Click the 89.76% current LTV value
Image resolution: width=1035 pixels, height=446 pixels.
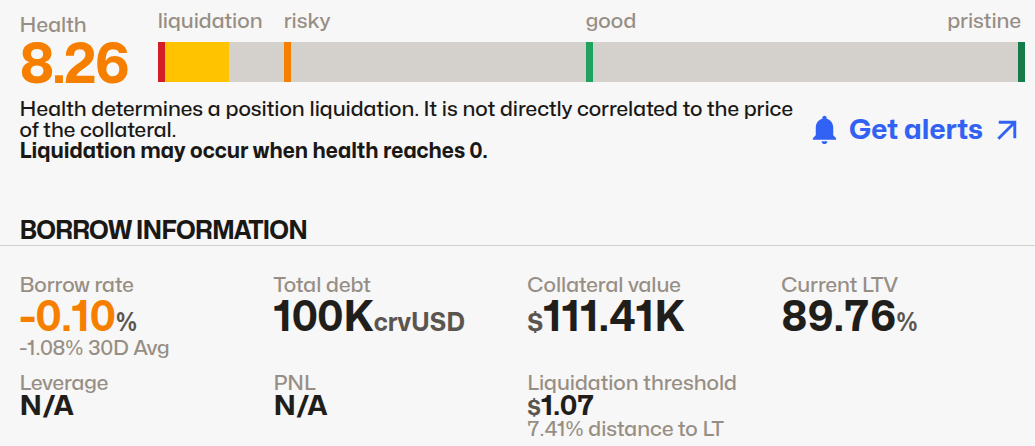(848, 318)
